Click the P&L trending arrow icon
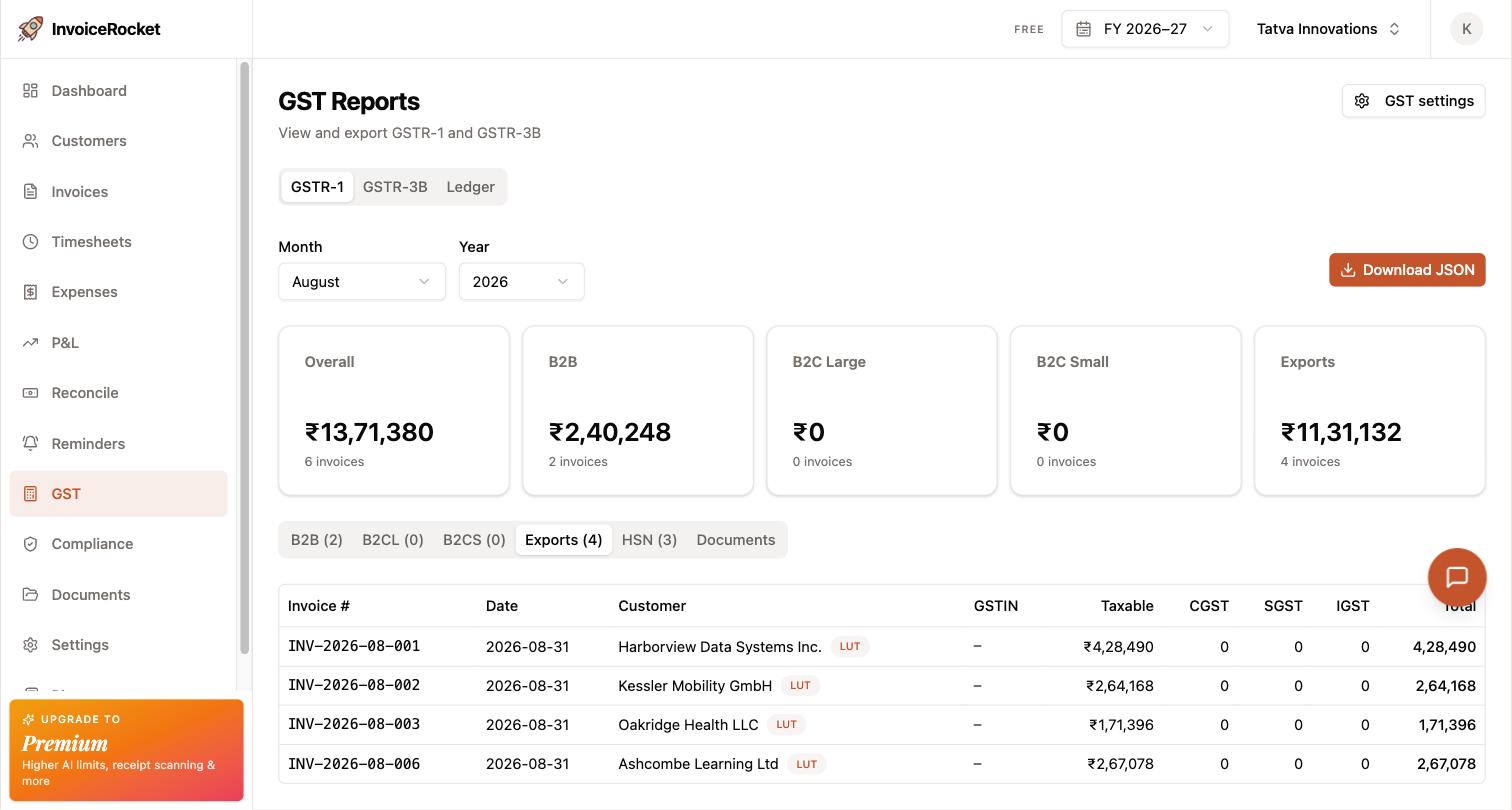 tap(31, 343)
